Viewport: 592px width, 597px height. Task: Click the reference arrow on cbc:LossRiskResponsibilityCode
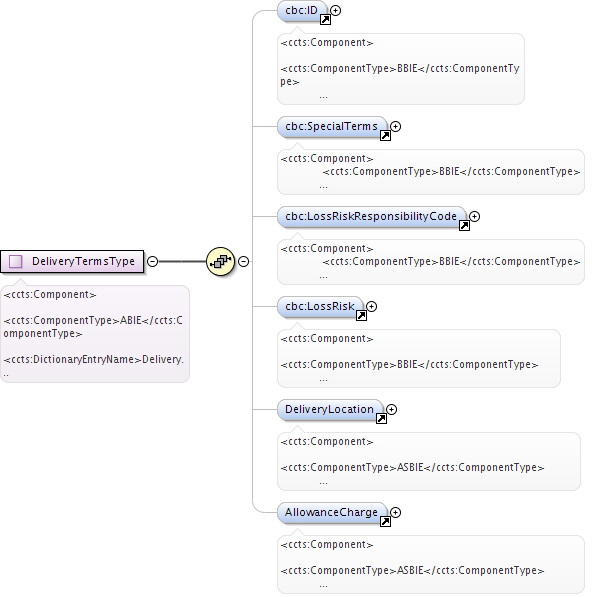tap(464, 225)
